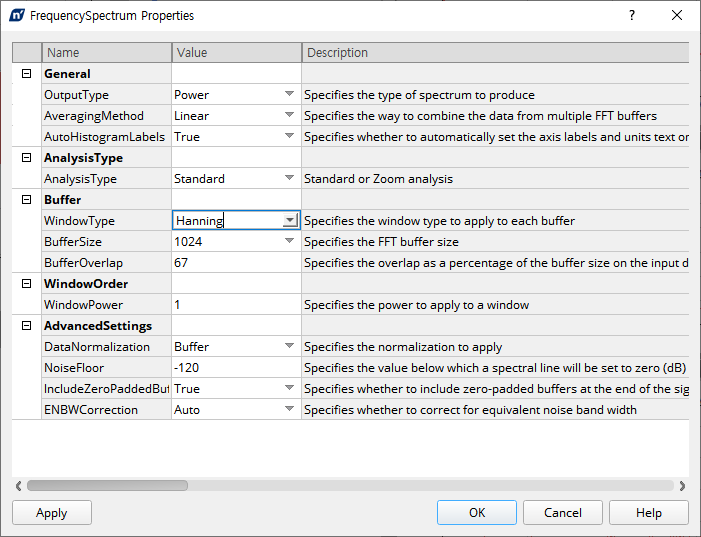This screenshot has height=537, width=701.
Task: Collapse the General section
Action: [26, 73]
